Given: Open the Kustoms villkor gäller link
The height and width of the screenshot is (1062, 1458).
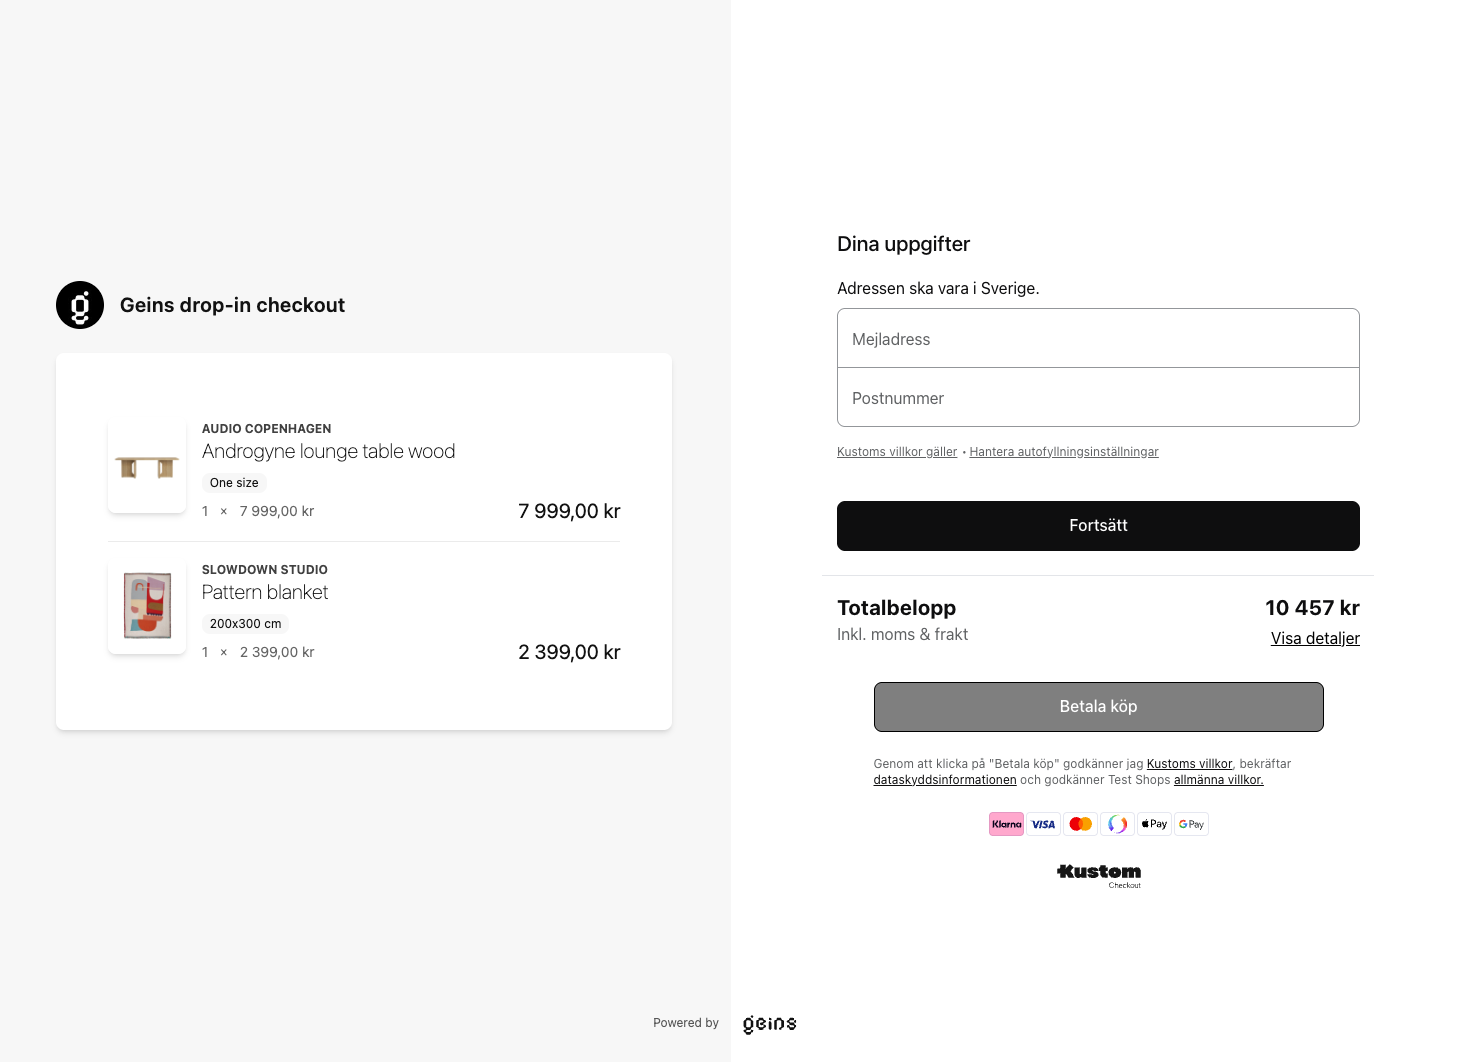Looking at the screenshot, I should [897, 452].
